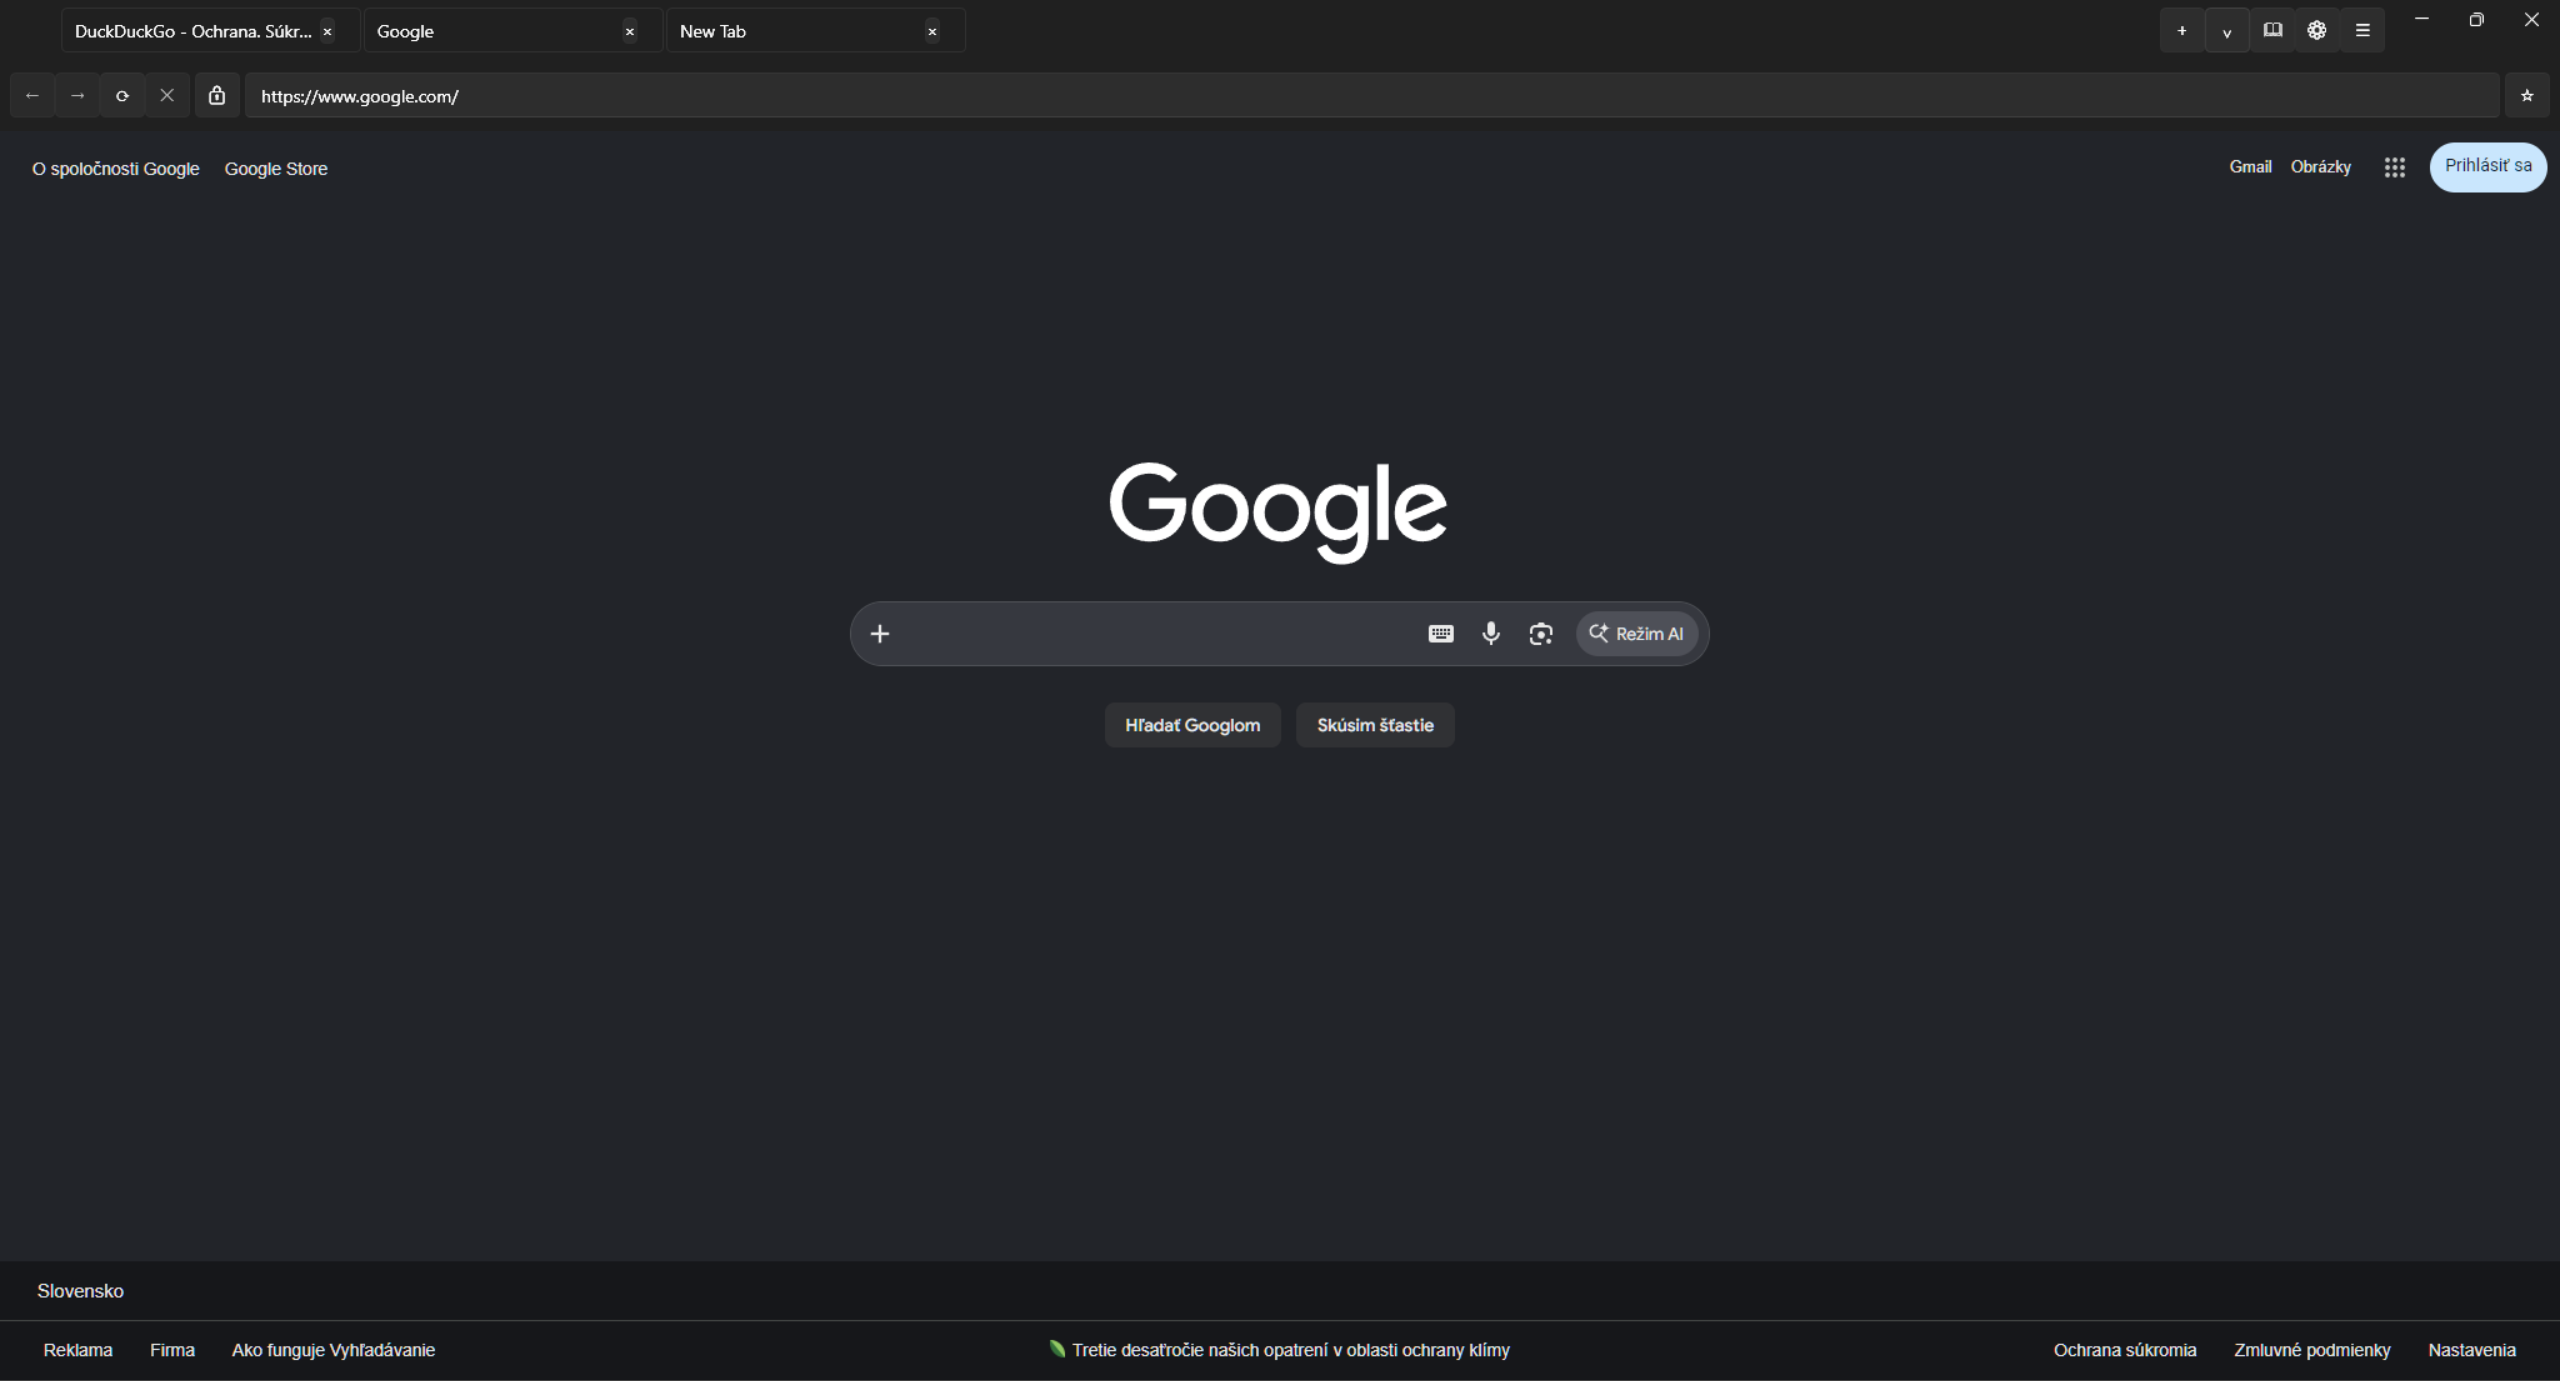Open the Google apps grid
Image resolution: width=2560 pixels, height=1381 pixels.
click(2394, 168)
